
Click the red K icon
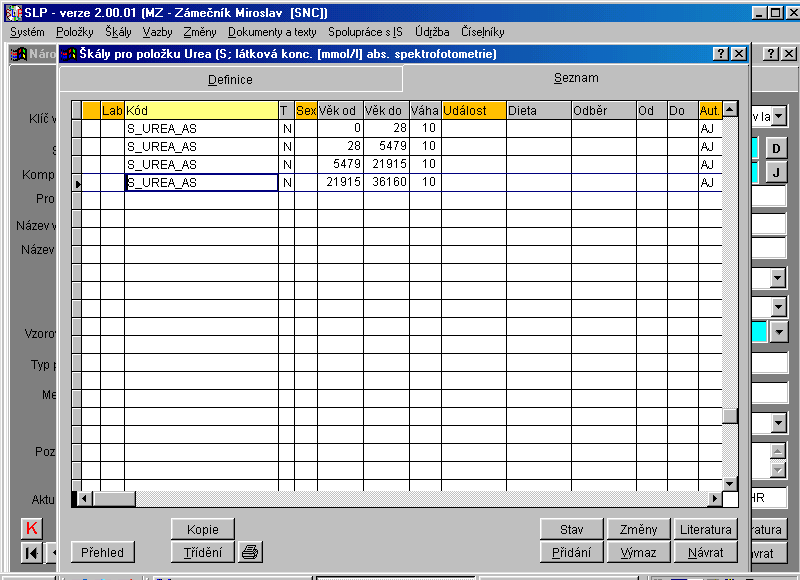32,529
